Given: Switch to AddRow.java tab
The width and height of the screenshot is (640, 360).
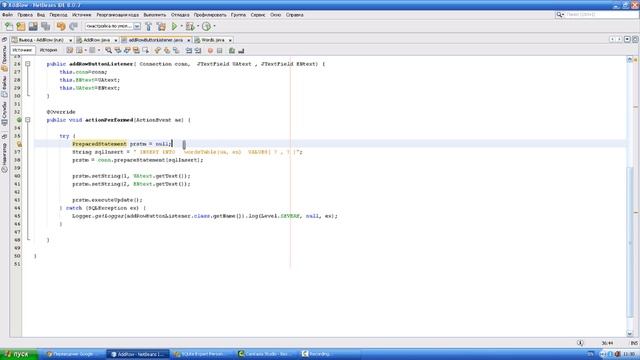Looking at the screenshot, I should [96, 40].
